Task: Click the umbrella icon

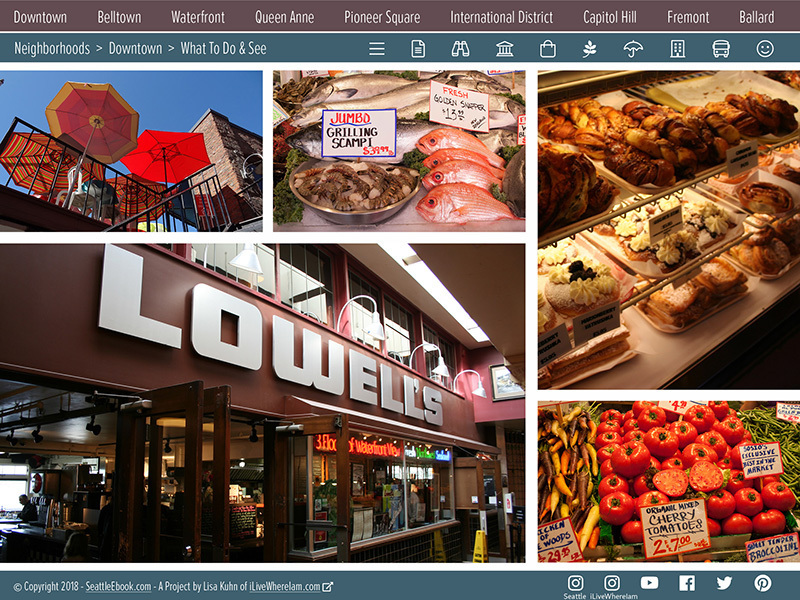Action: [x=633, y=49]
